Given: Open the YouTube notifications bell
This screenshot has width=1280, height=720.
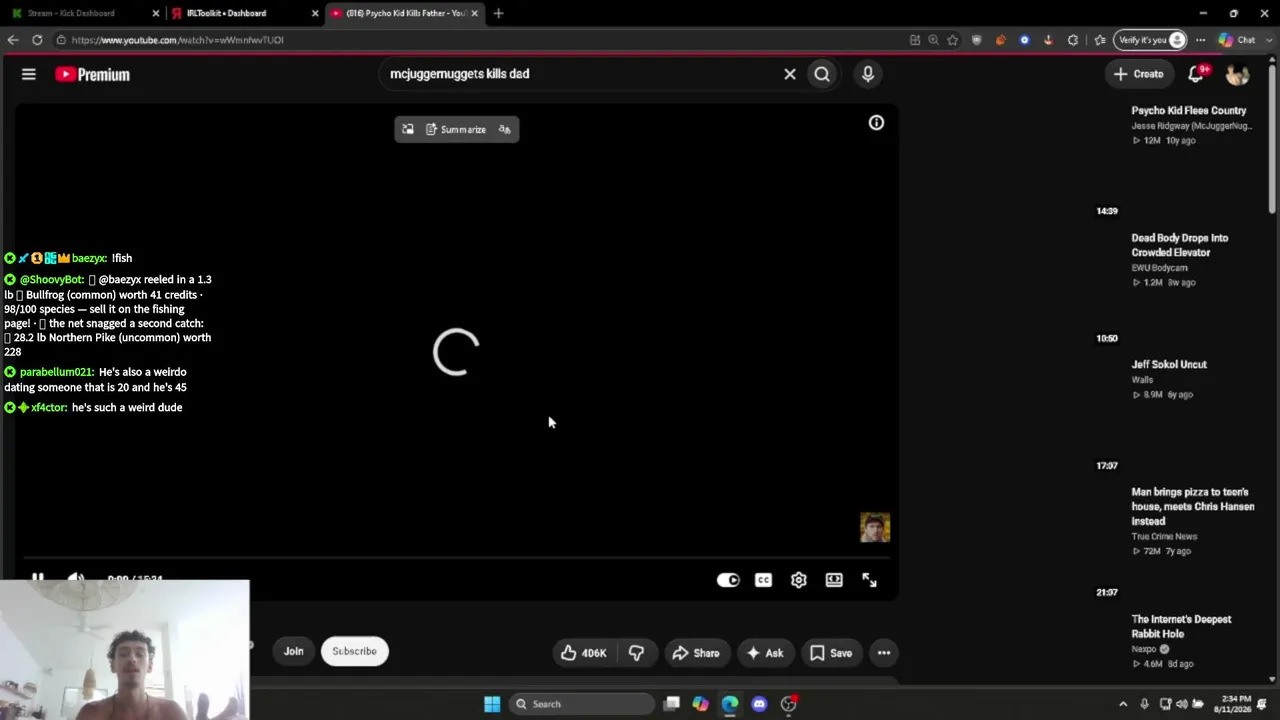Looking at the screenshot, I should (1196, 74).
